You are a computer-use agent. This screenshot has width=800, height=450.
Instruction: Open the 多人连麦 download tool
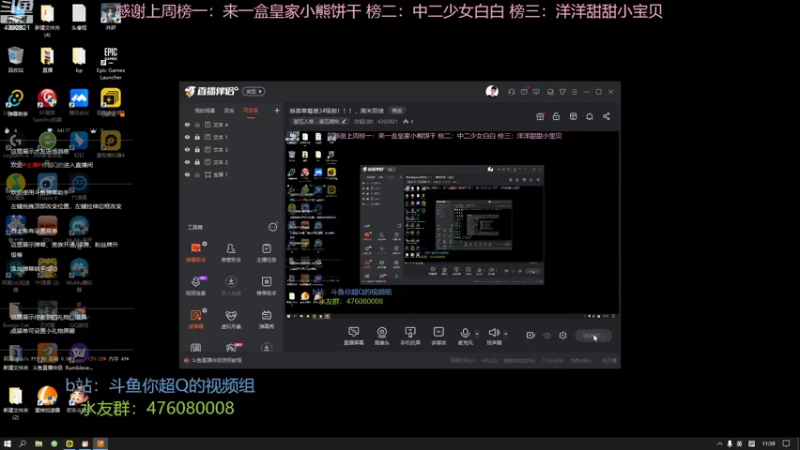pos(231,286)
